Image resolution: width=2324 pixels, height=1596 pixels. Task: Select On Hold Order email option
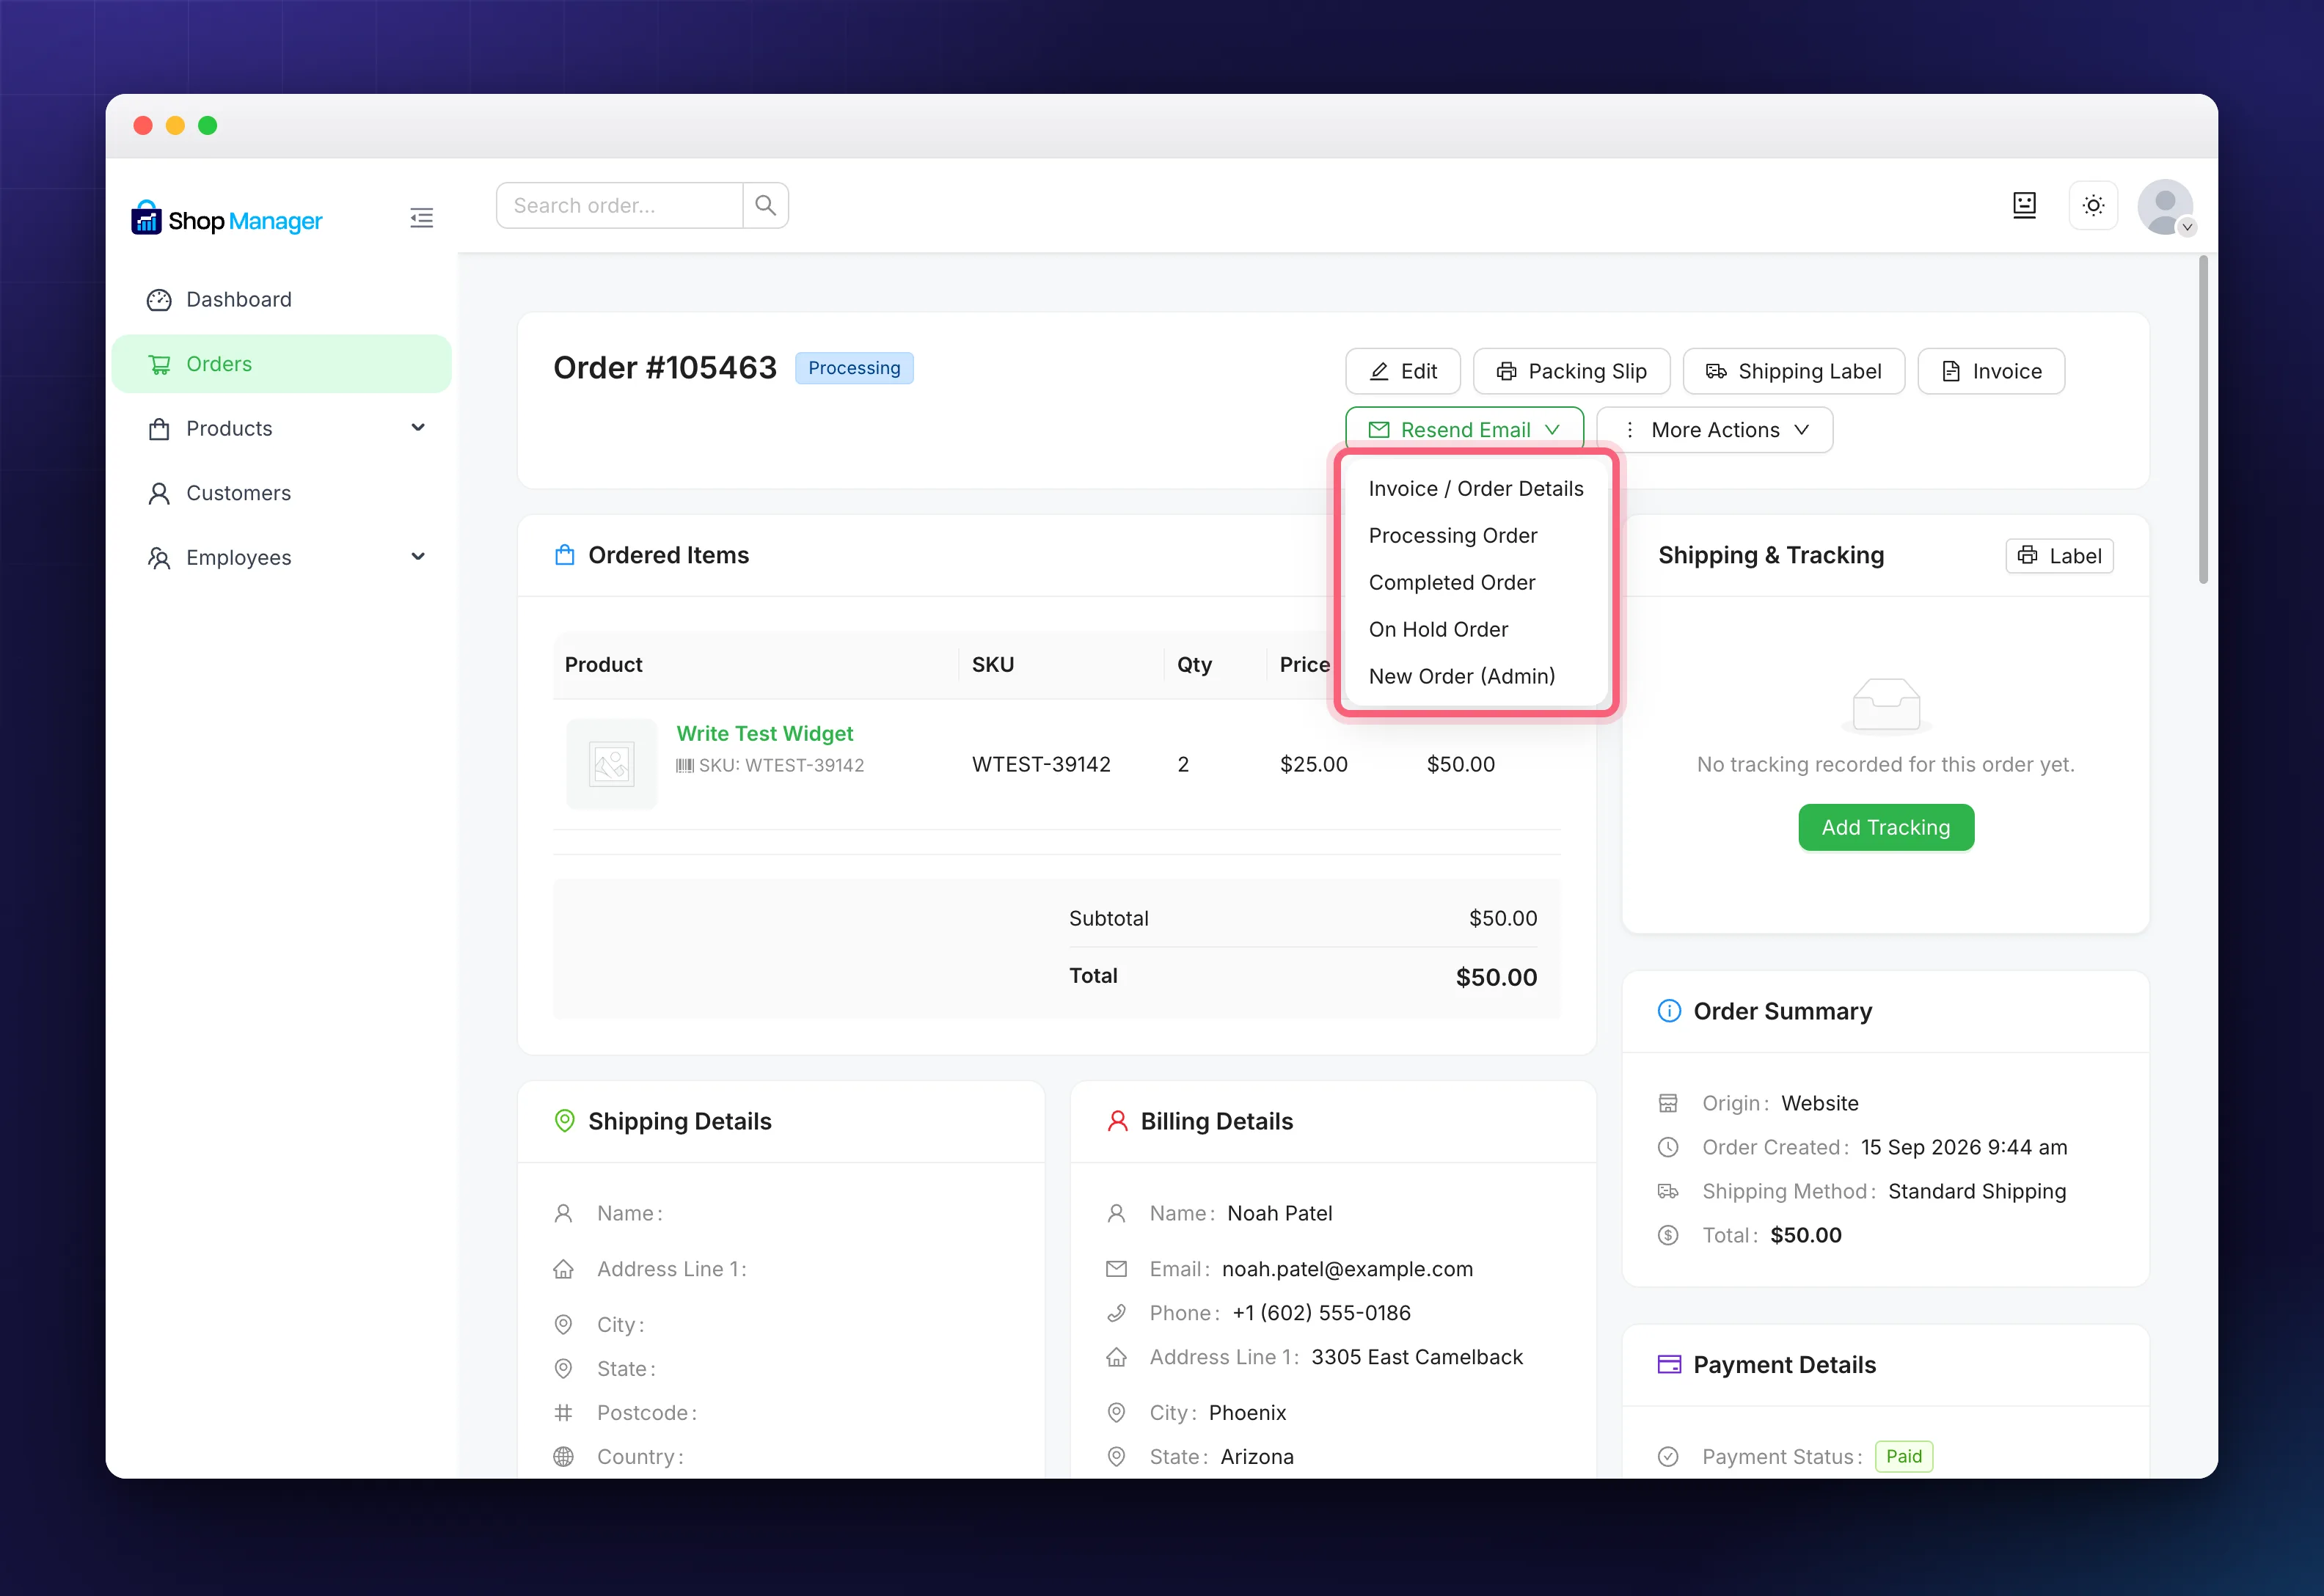coord(1475,630)
